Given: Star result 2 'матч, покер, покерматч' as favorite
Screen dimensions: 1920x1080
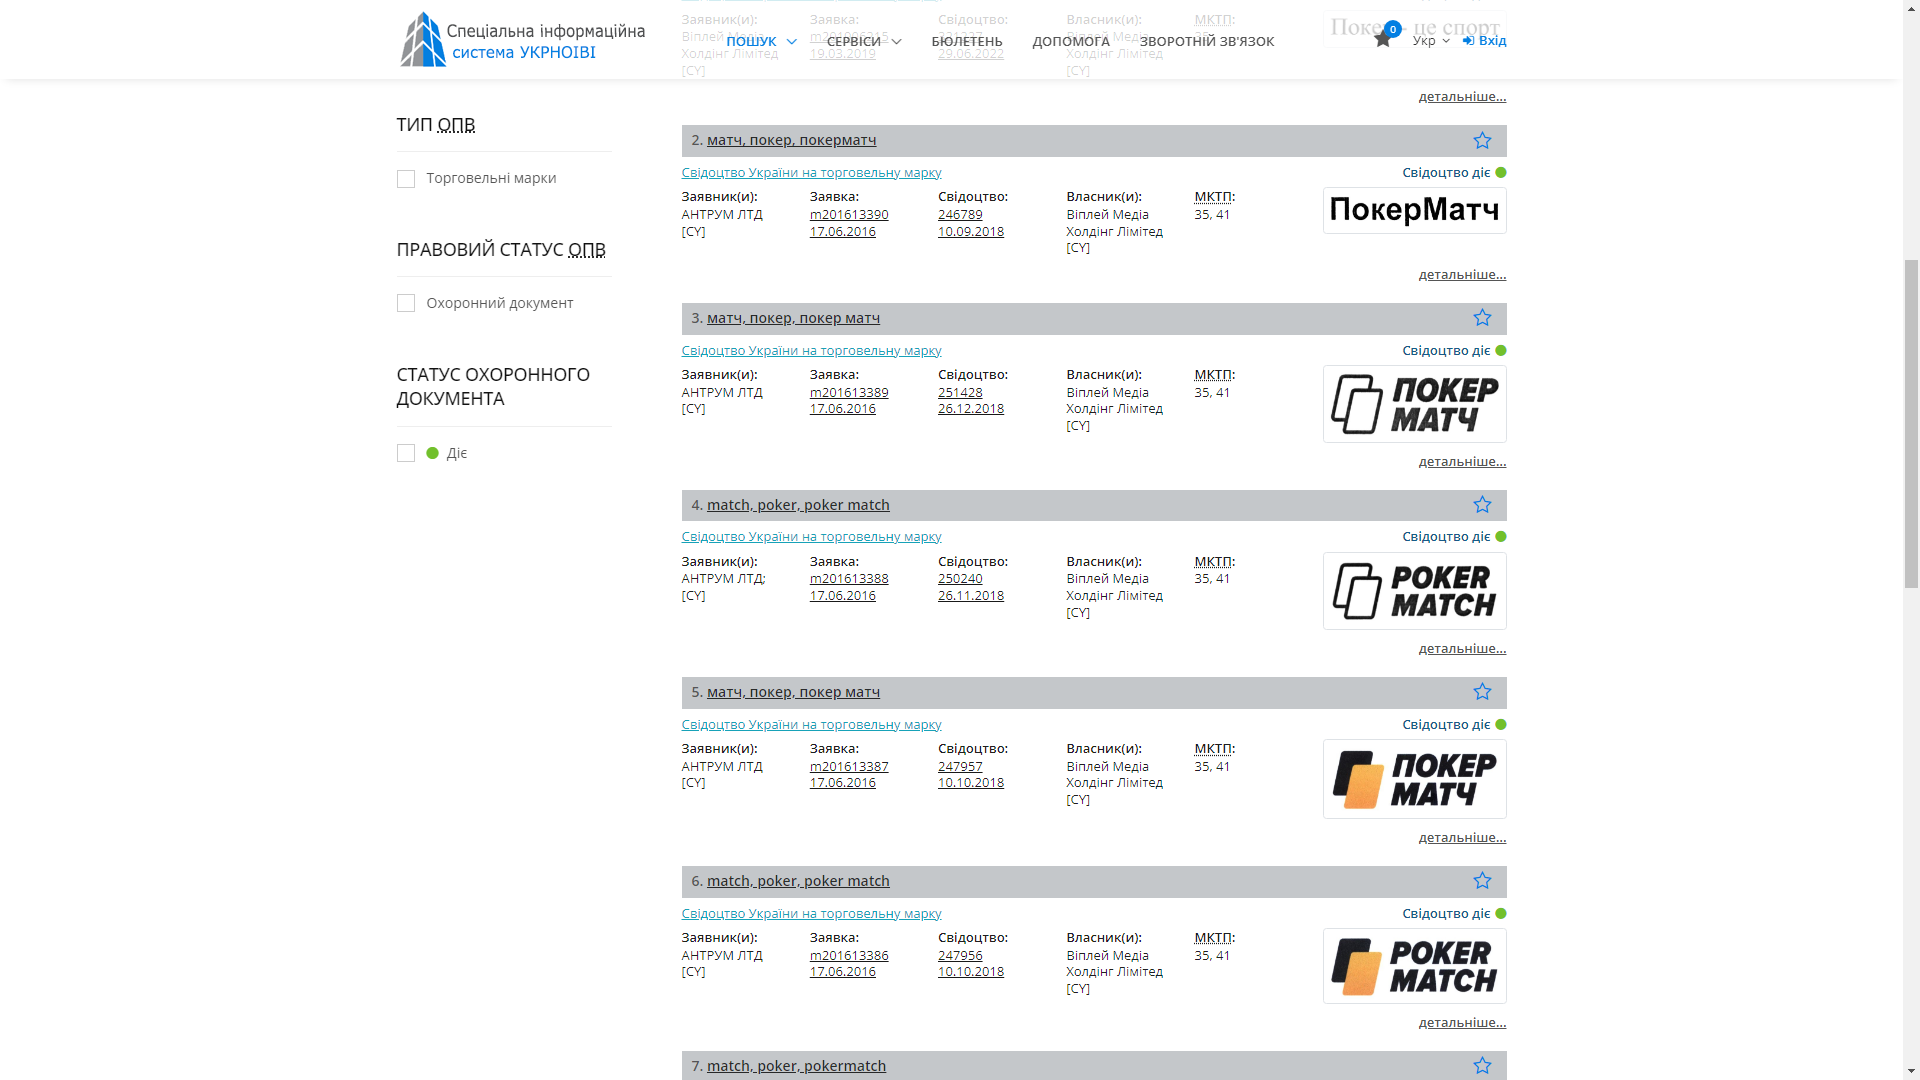Looking at the screenshot, I should coord(1481,141).
